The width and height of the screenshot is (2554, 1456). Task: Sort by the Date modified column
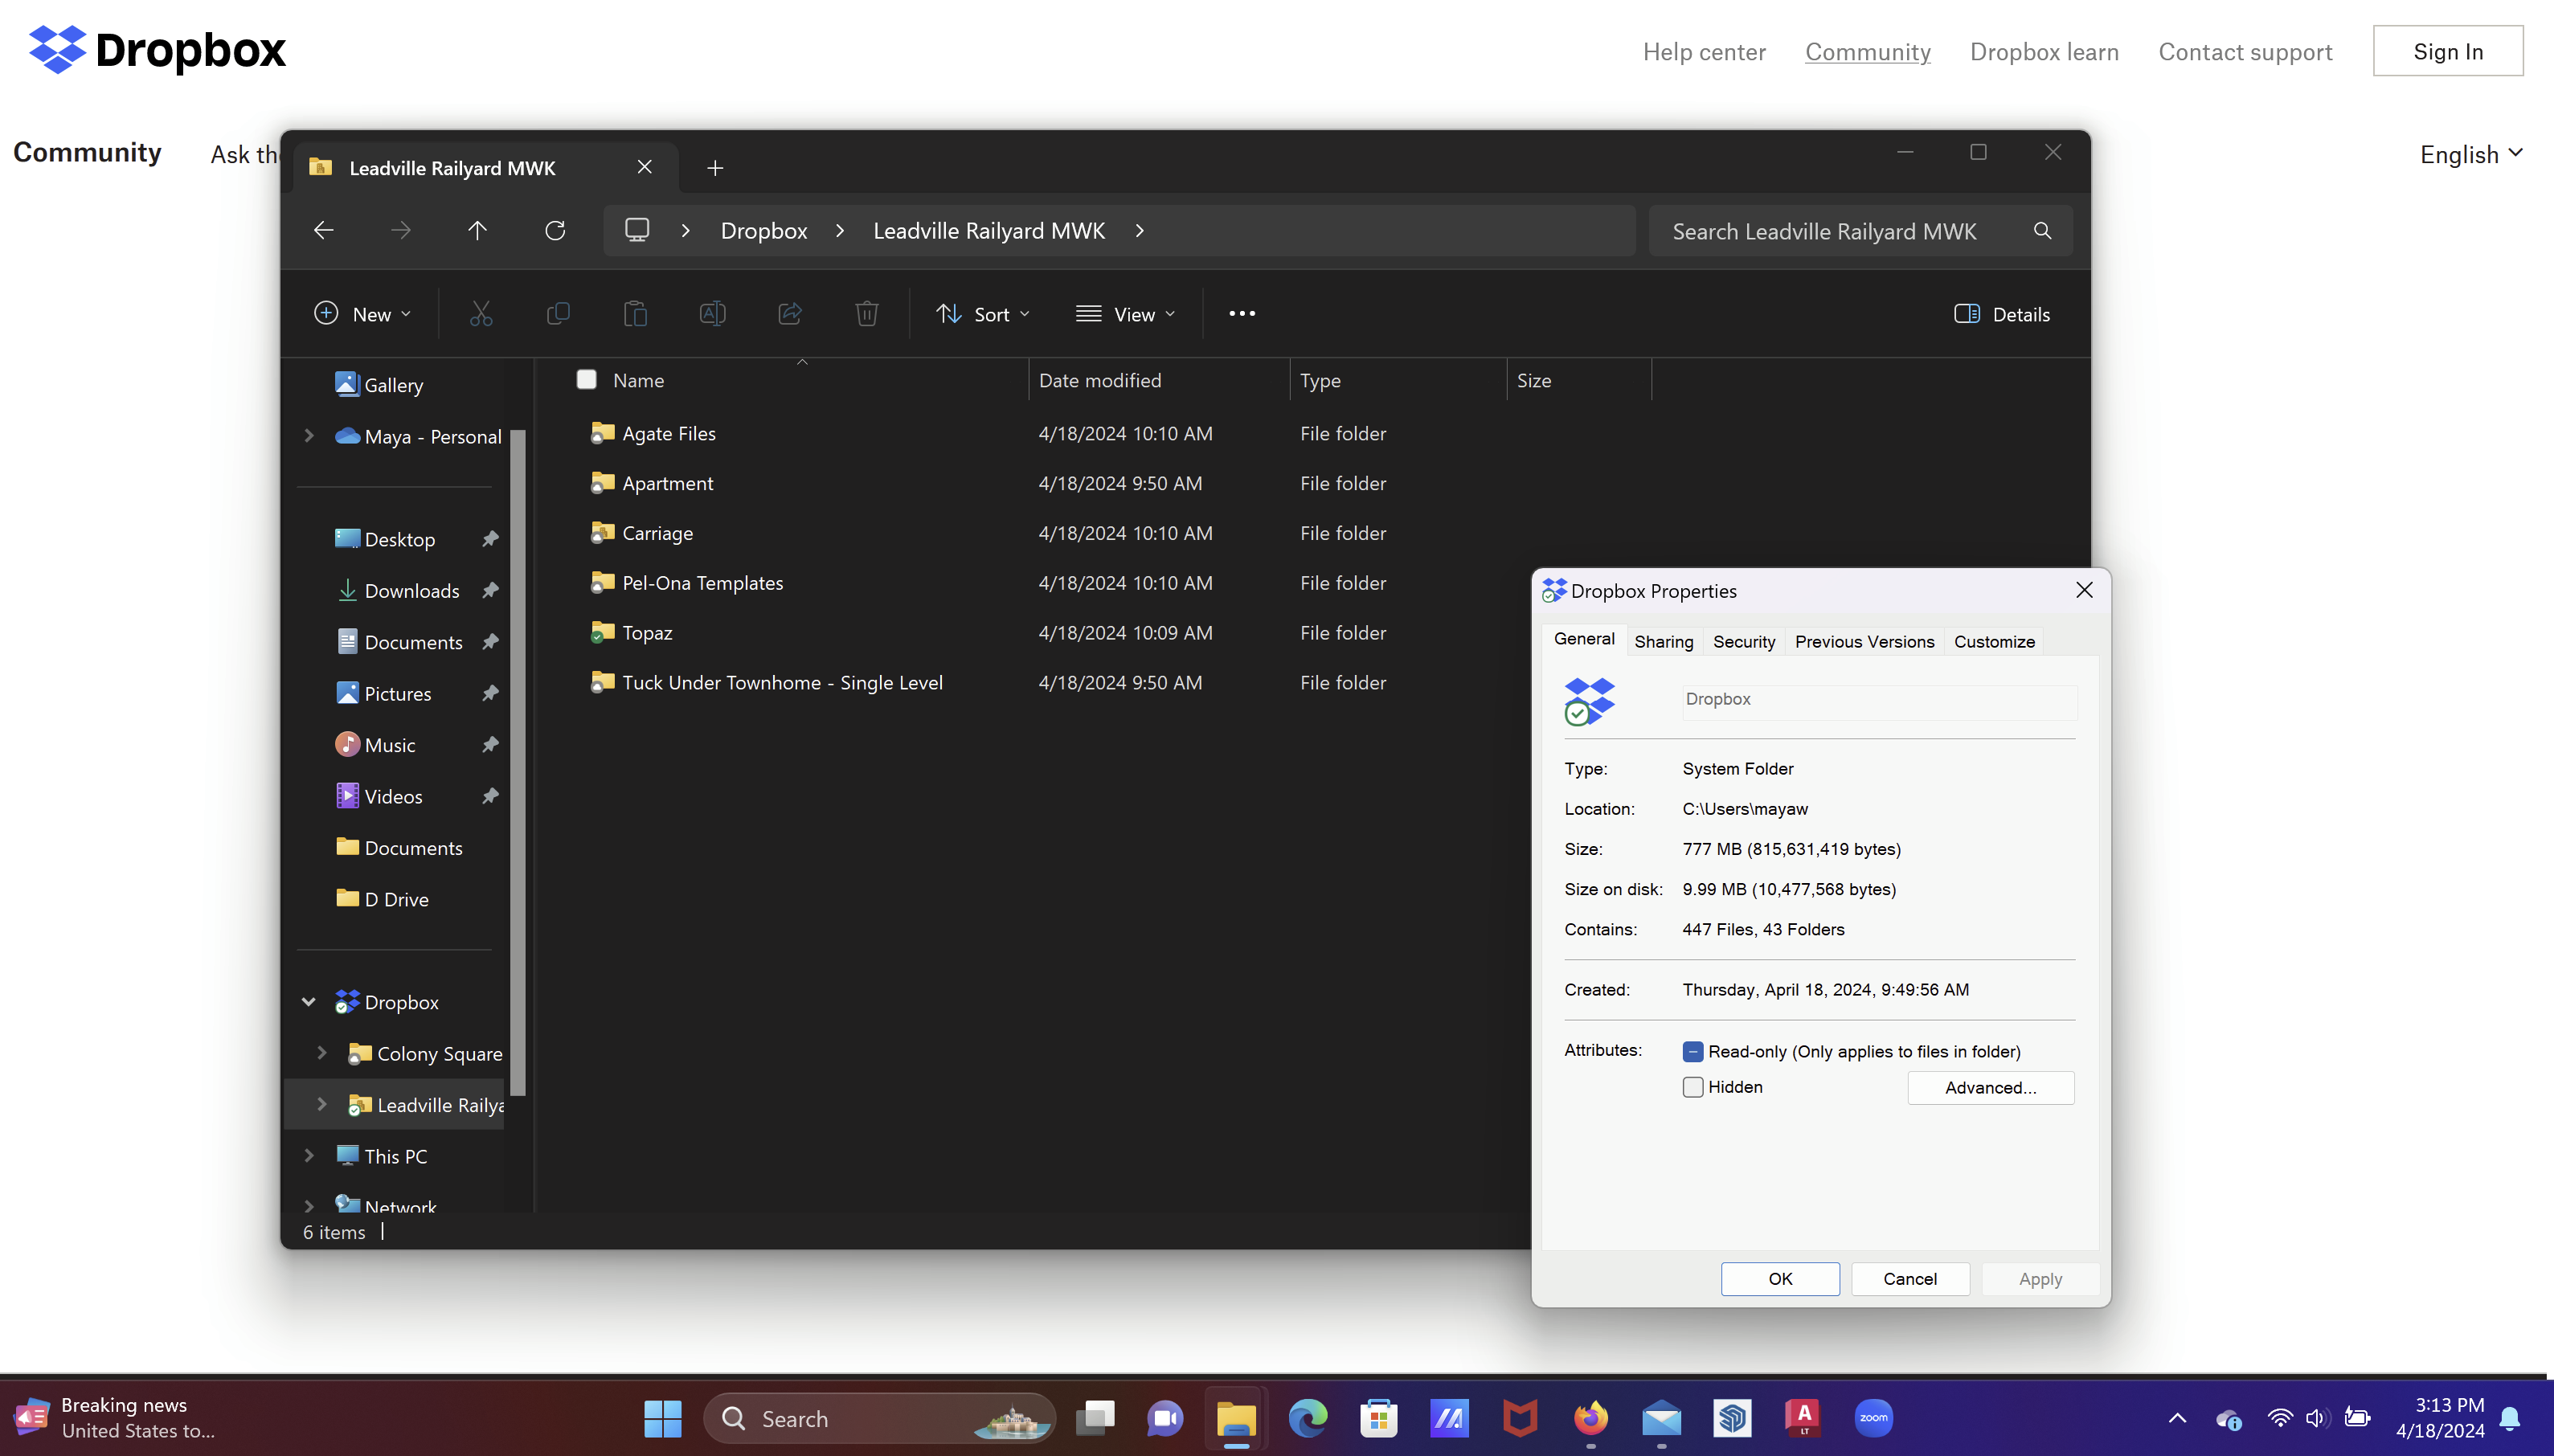(x=1100, y=380)
